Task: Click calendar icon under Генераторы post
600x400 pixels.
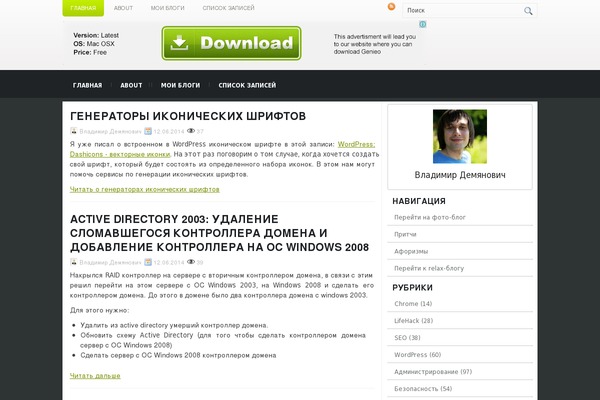Action: (x=148, y=131)
